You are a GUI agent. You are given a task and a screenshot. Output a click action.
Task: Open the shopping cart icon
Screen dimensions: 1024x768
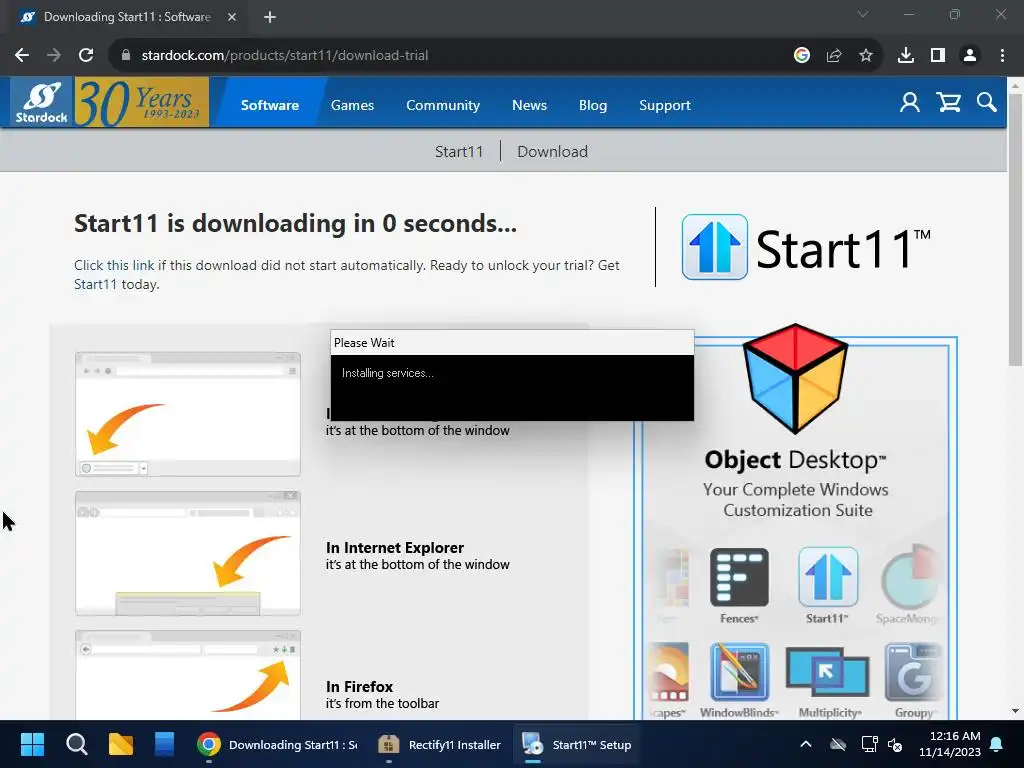pos(948,103)
